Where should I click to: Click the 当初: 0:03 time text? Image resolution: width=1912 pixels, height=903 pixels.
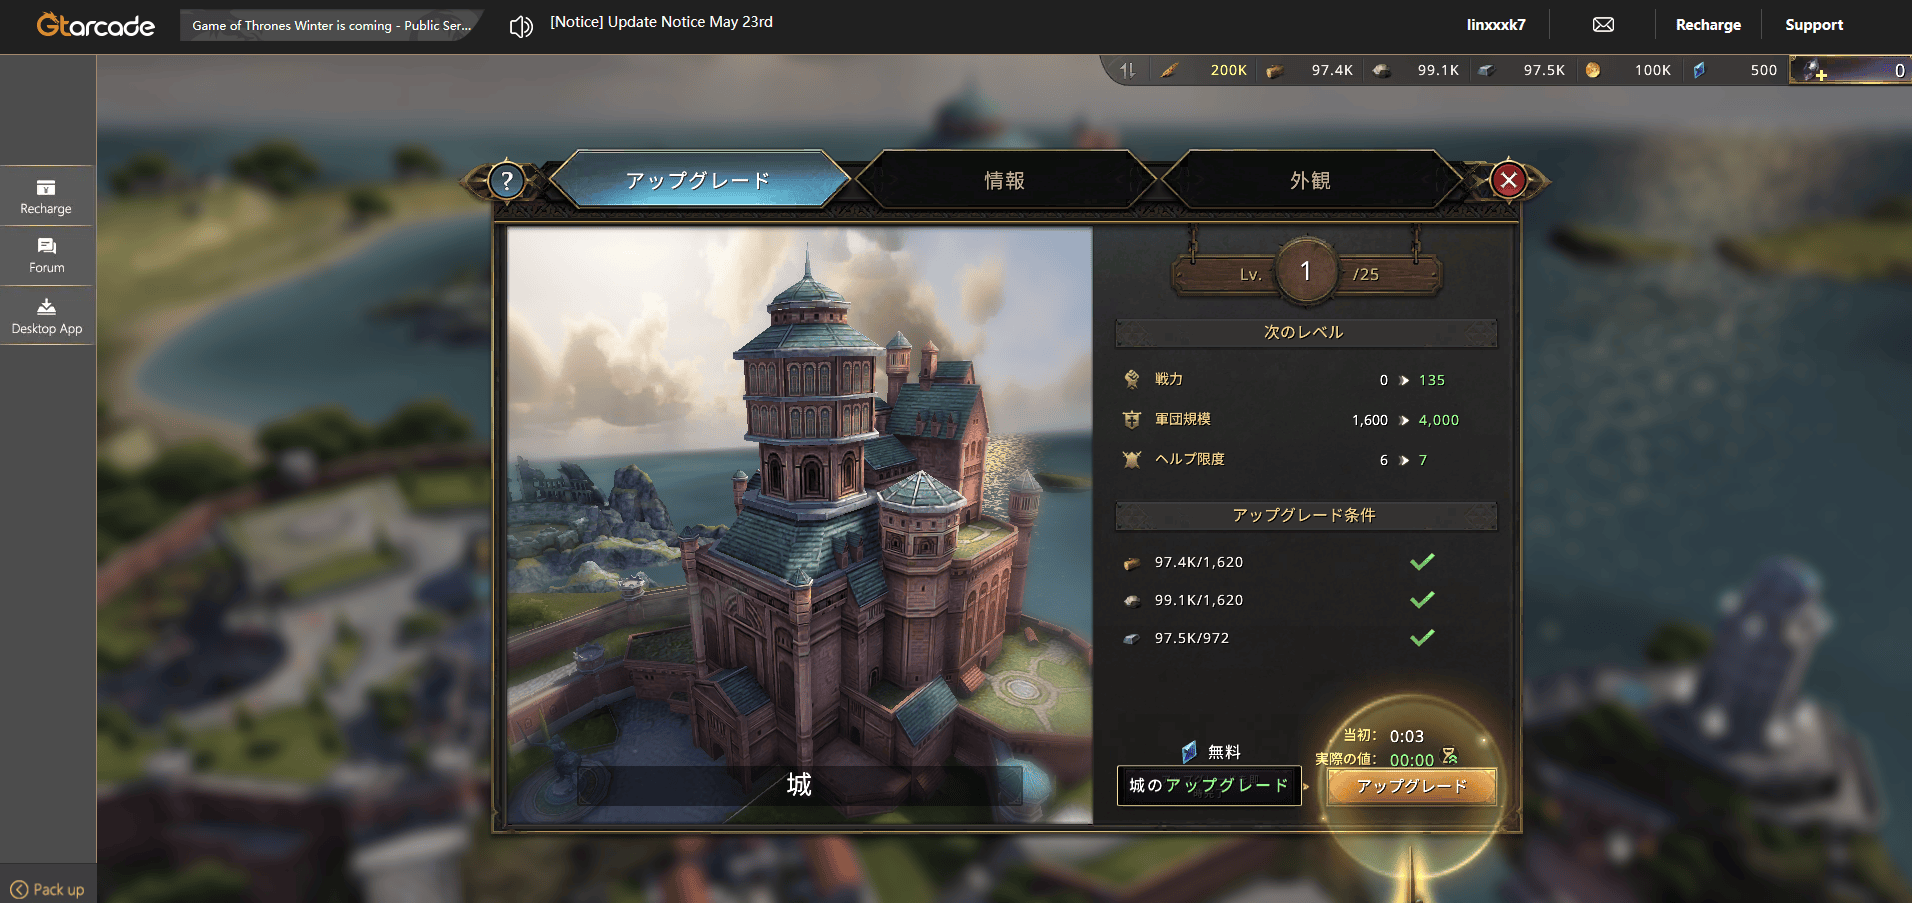click(x=1384, y=736)
